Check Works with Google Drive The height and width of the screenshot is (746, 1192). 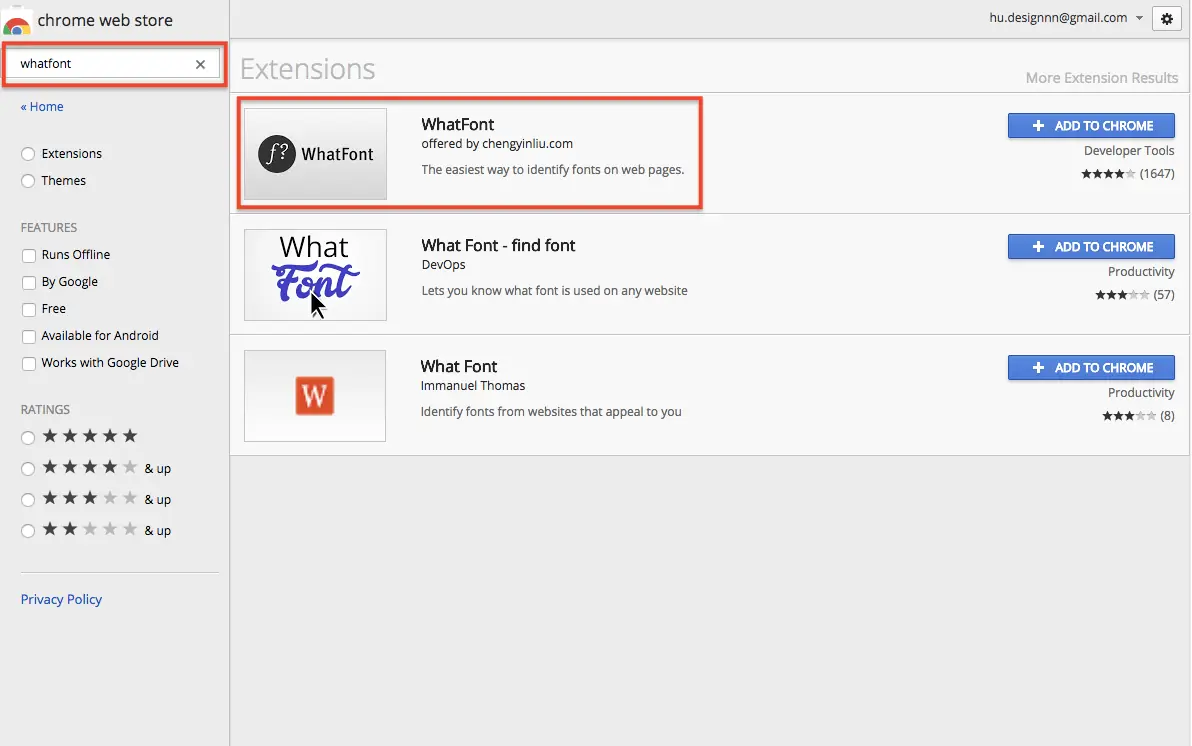(29, 363)
